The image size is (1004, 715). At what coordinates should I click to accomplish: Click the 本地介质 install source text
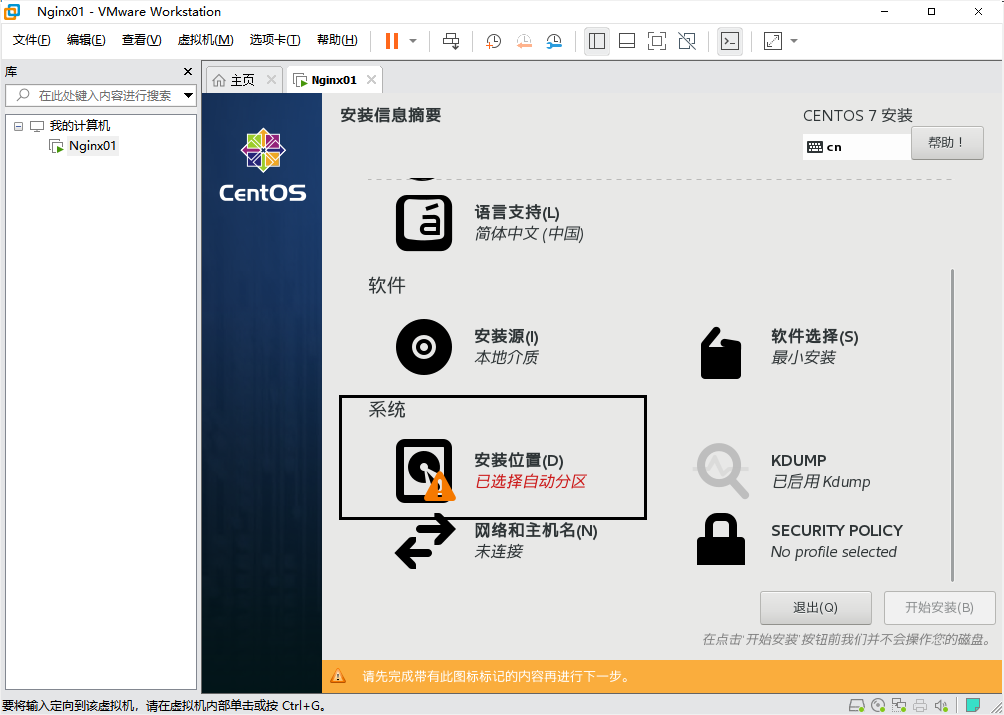pos(506,357)
